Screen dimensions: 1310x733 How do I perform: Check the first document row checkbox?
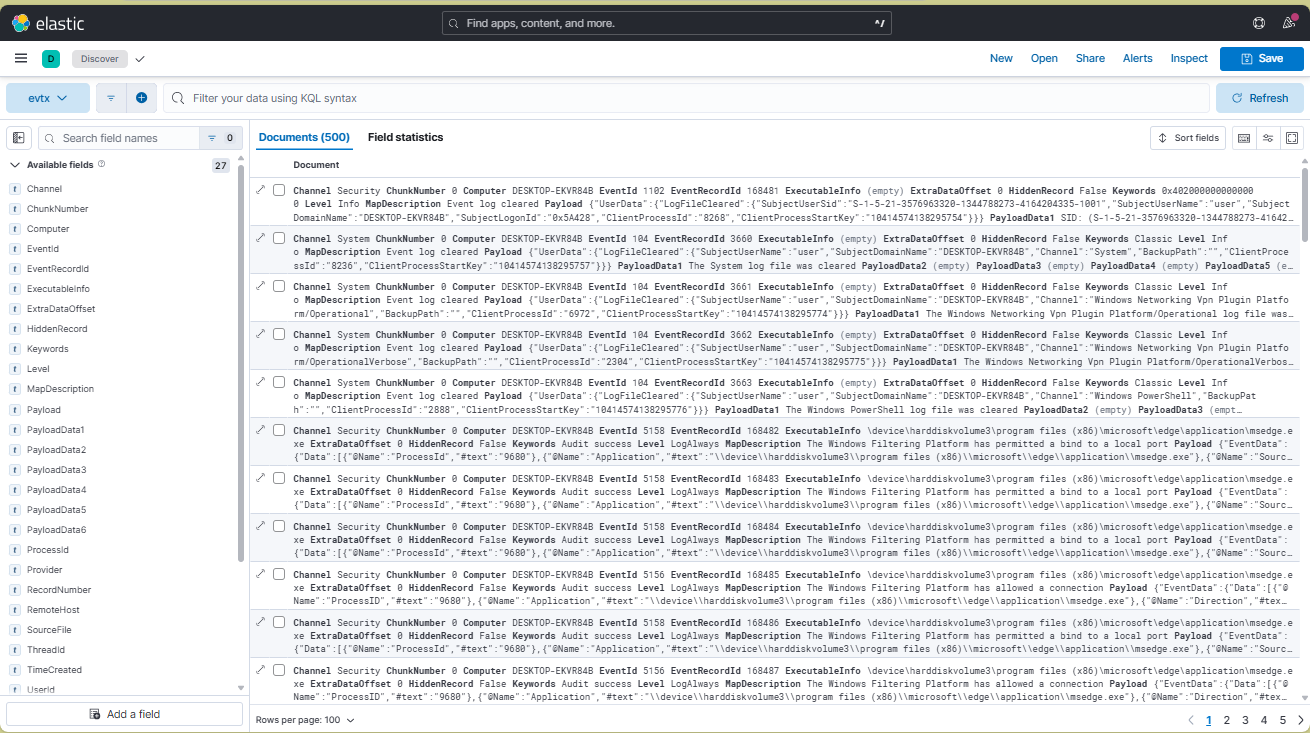[x=279, y=190]
